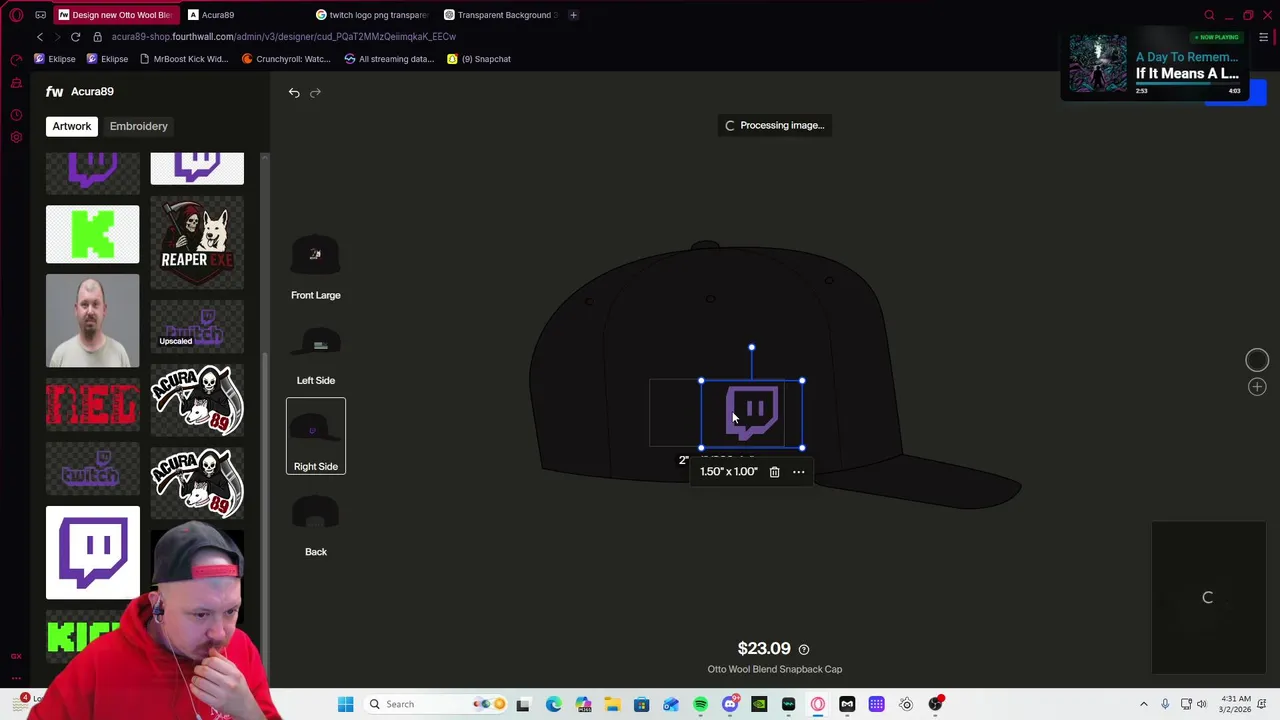
Task: Open the Windows Start menu
Action: click(345, 704)
